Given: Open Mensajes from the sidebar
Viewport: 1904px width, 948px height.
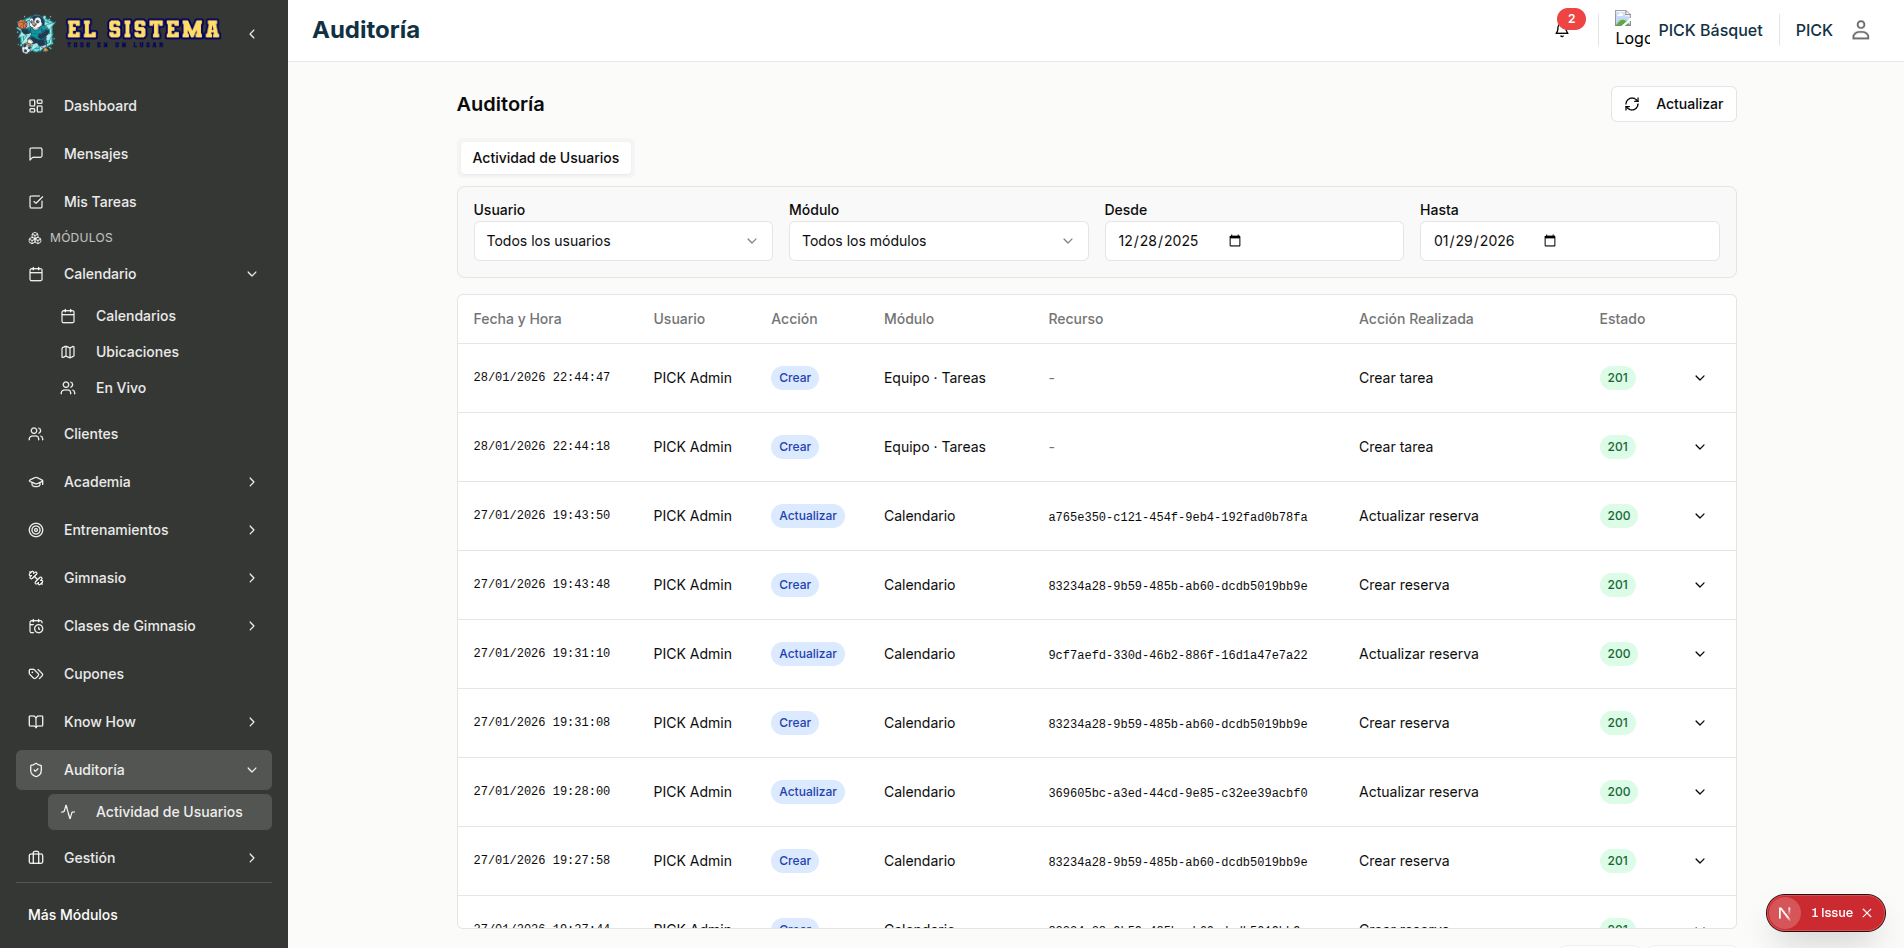Looking at the screenshot, I should 96,154.
